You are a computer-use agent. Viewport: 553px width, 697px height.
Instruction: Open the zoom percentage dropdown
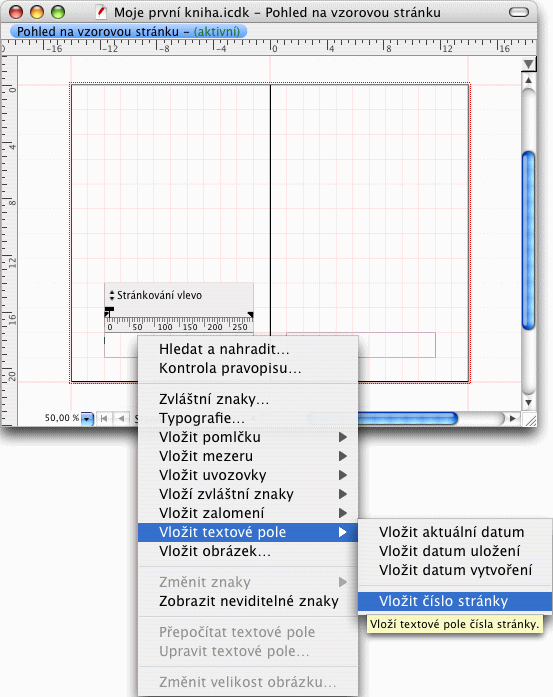[x=87, y=418]
